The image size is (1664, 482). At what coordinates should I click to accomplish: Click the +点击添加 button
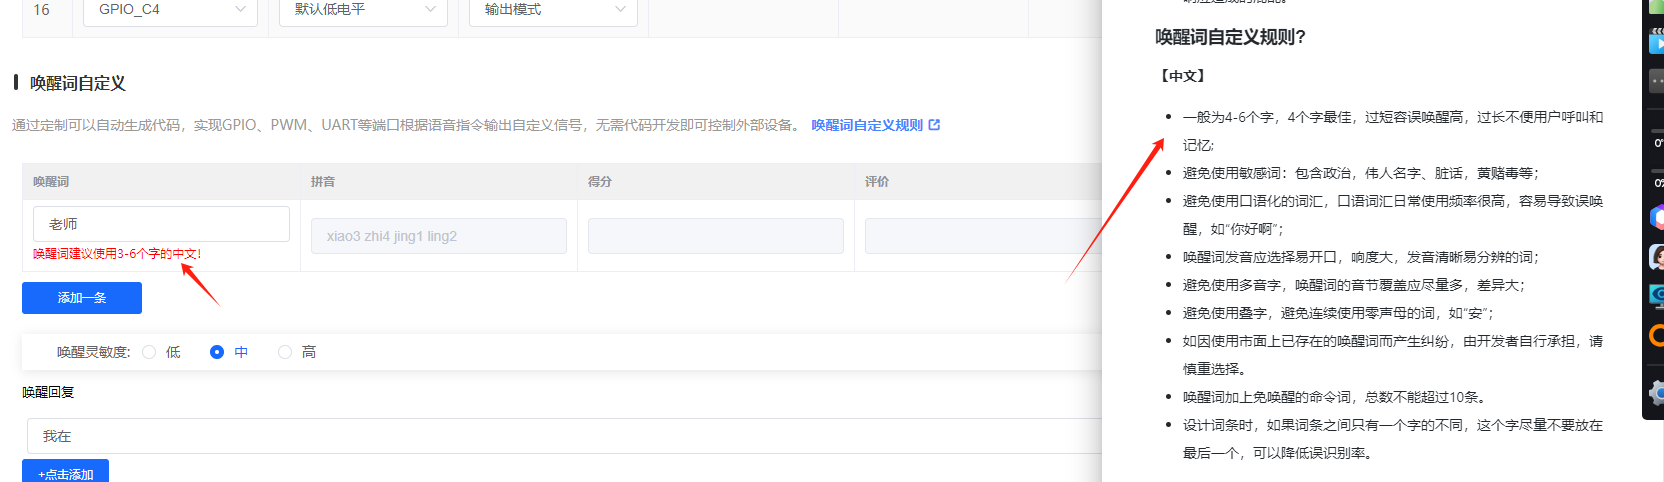[x=65, y=471]
